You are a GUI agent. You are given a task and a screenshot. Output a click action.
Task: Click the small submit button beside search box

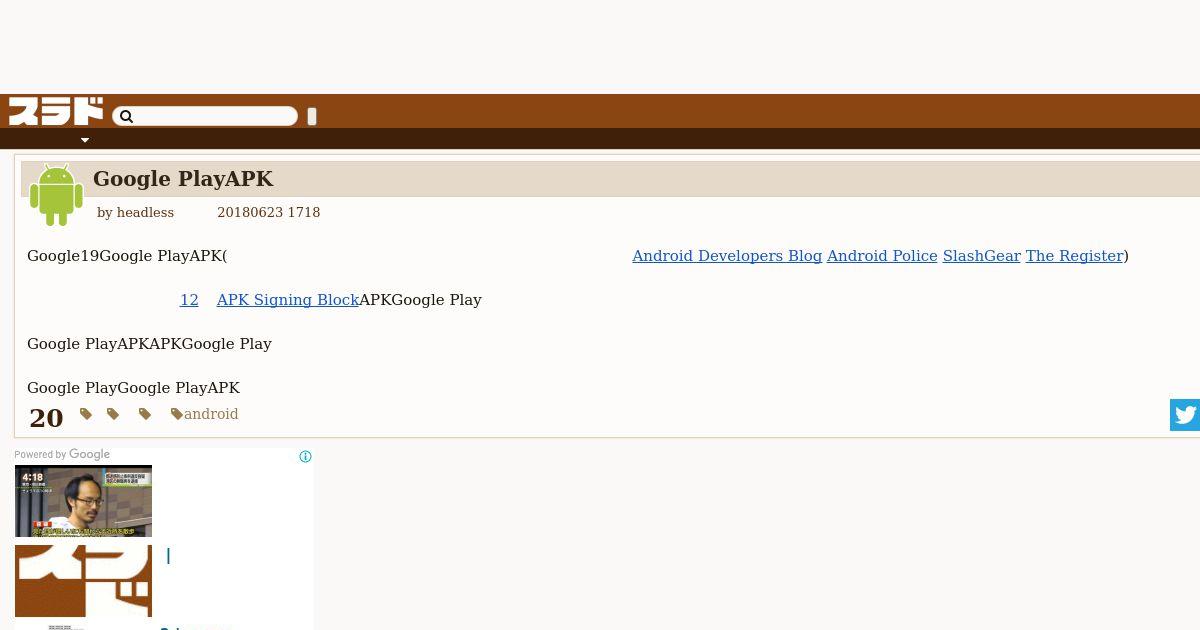point(312,116)
